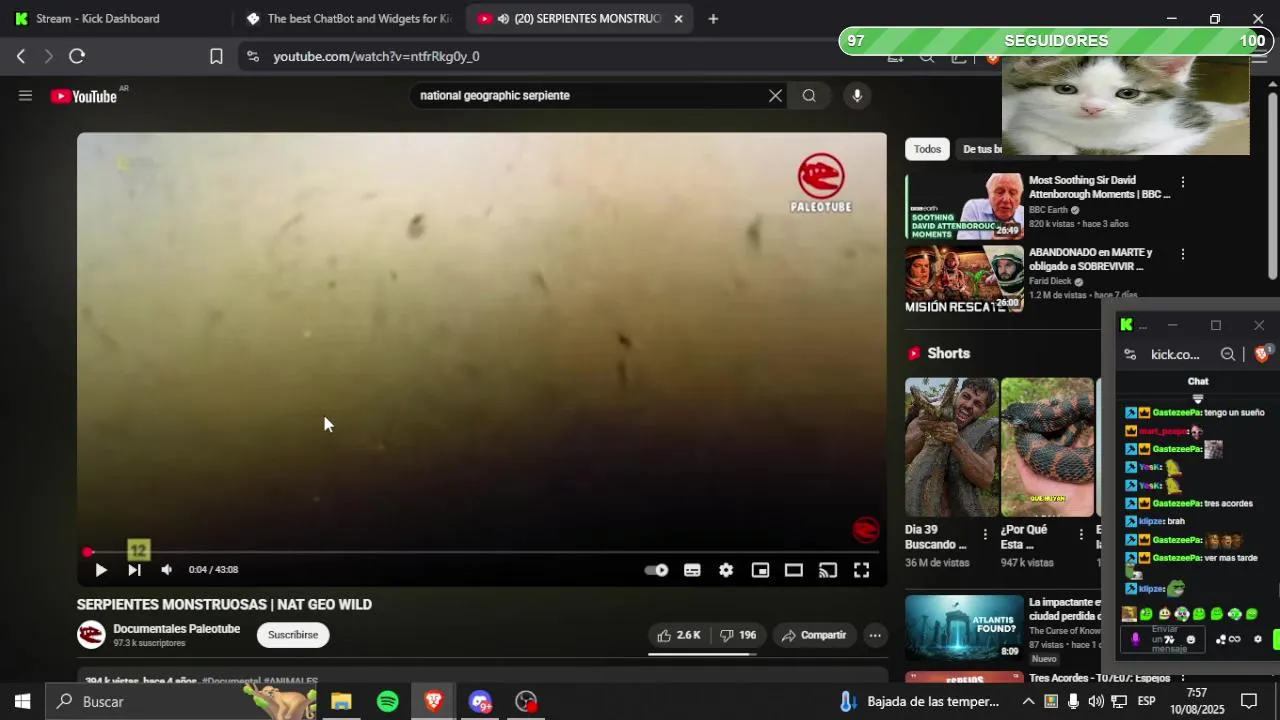The height and width of the screenshot is (720, 1280).
Task: Open File Explorer from taskbar
Action: point(341,702)
